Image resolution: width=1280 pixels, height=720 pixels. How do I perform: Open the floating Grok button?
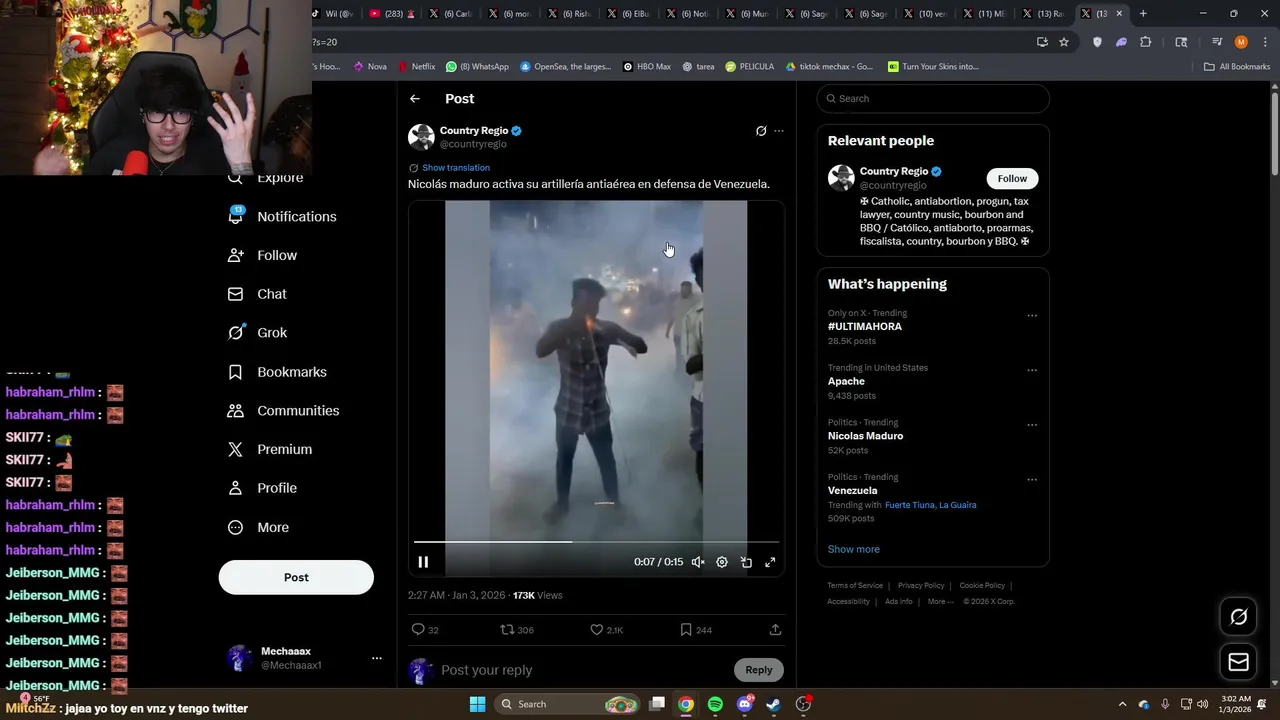1239,617
